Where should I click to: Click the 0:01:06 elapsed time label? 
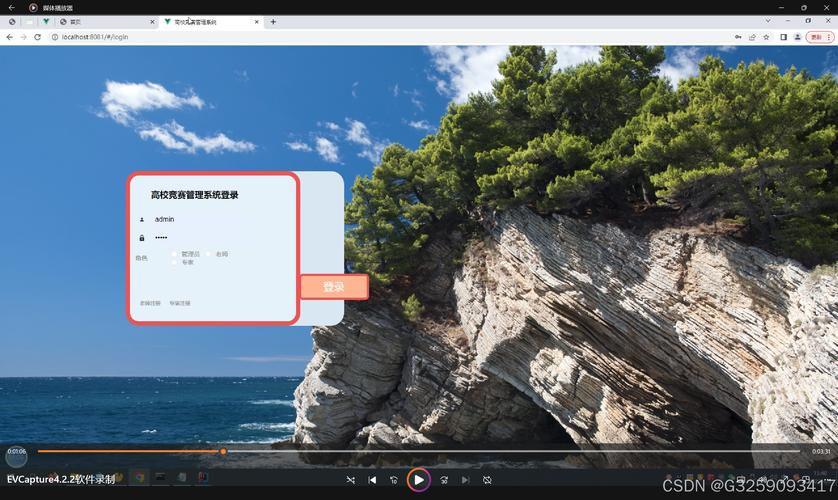(x=17, y=451)
